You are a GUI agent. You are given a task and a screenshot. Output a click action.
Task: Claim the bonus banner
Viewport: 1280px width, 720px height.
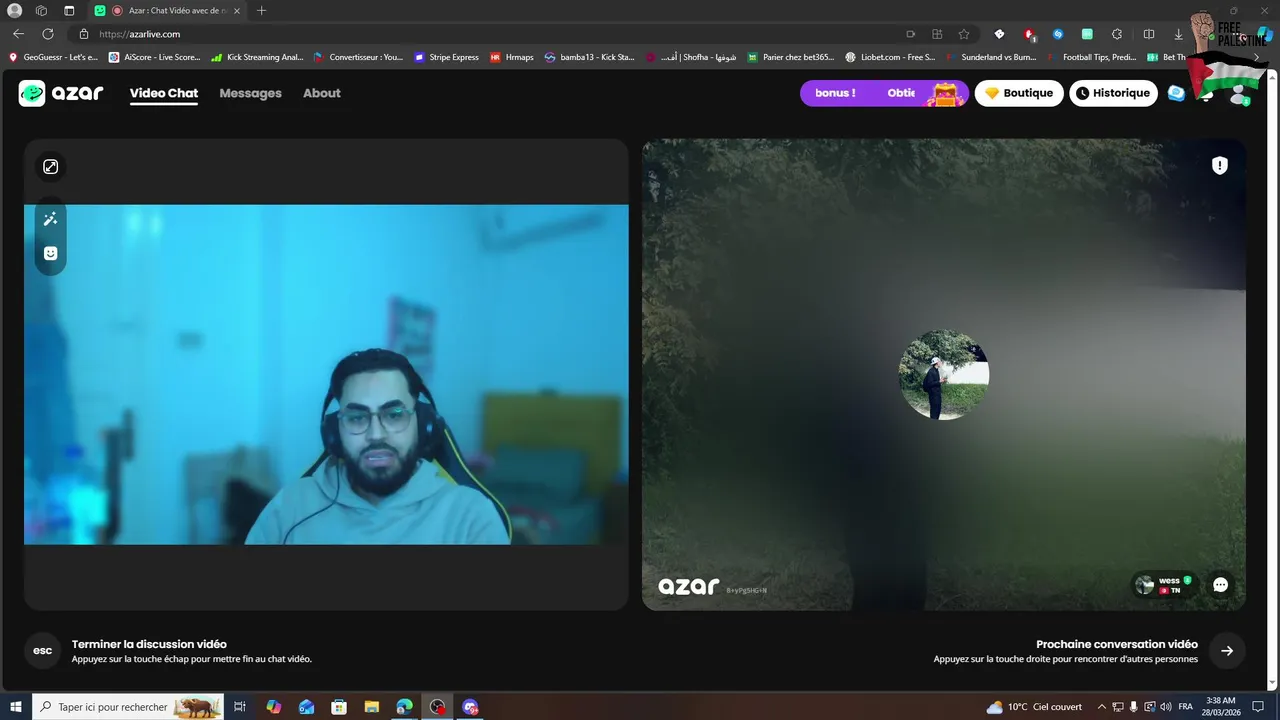tap(884, 93)
